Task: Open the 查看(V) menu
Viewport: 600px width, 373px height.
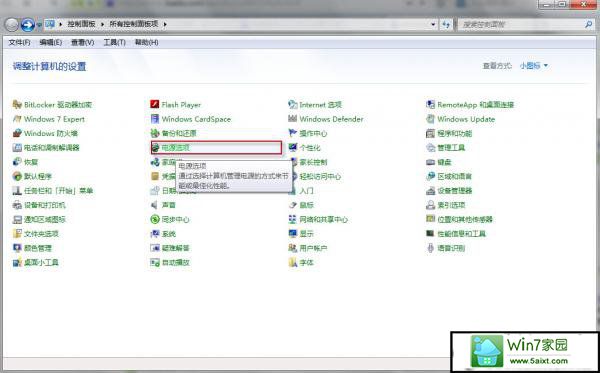Action: 82,42
